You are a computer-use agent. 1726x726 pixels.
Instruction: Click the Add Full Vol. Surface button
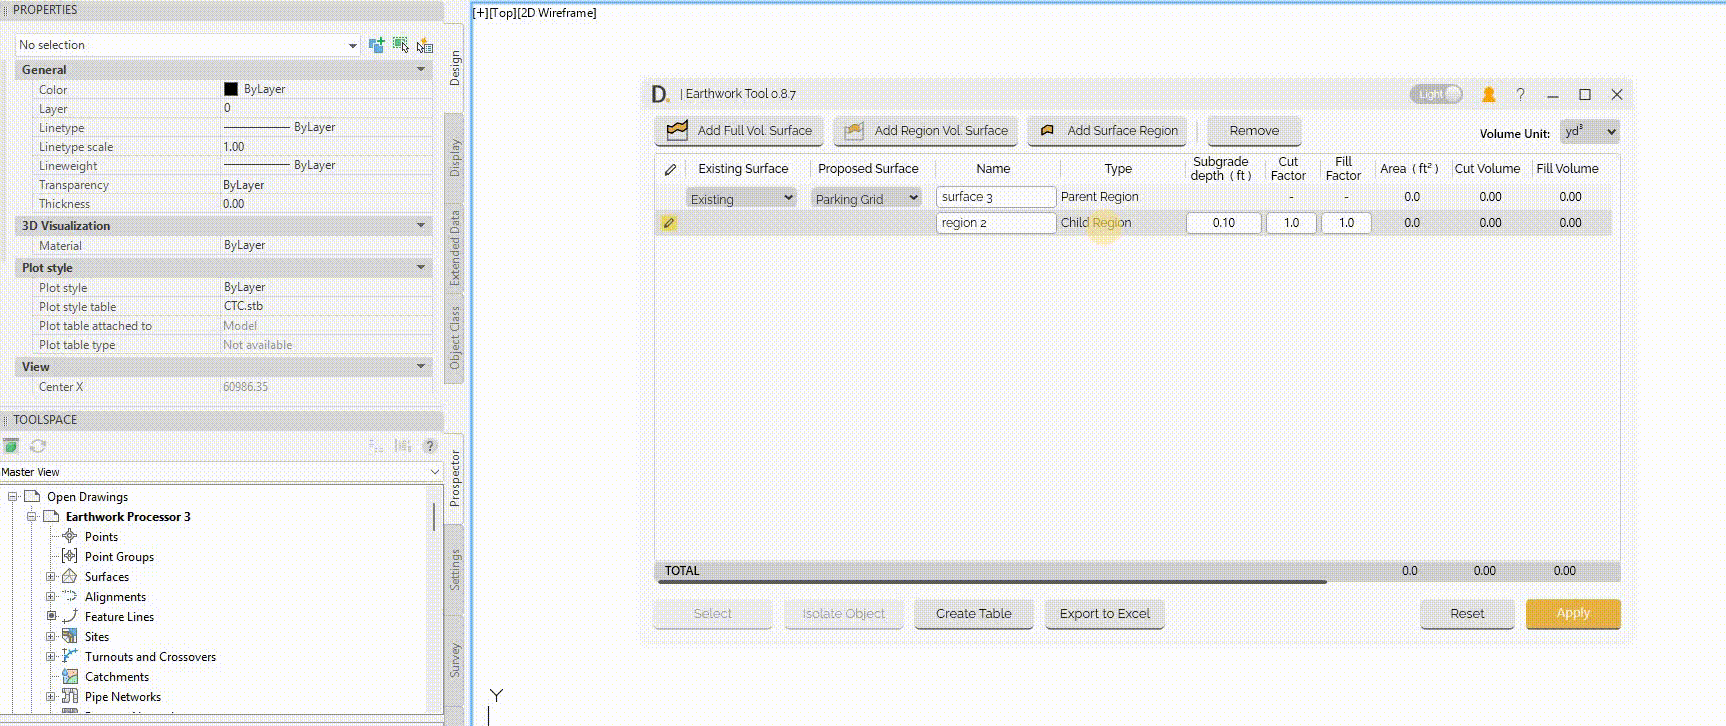(x=739, y=131)
